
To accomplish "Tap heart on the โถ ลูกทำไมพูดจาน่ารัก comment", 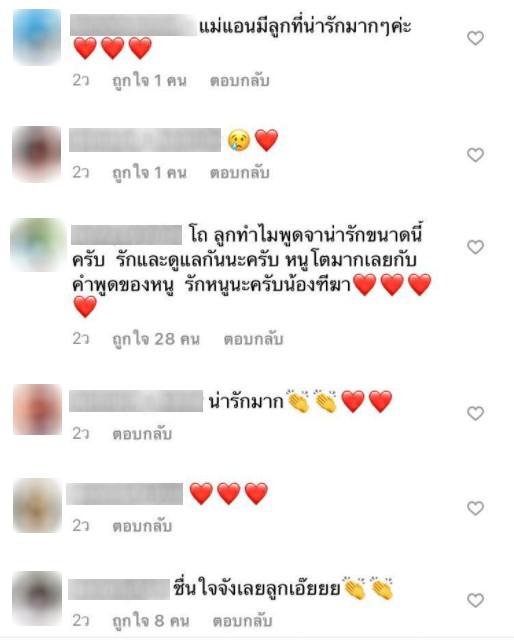I will tap(475, 247).
